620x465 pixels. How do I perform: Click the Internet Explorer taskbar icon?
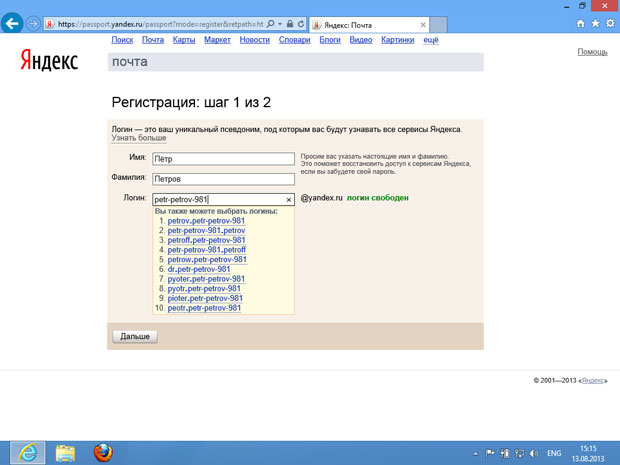coord(28,452)
